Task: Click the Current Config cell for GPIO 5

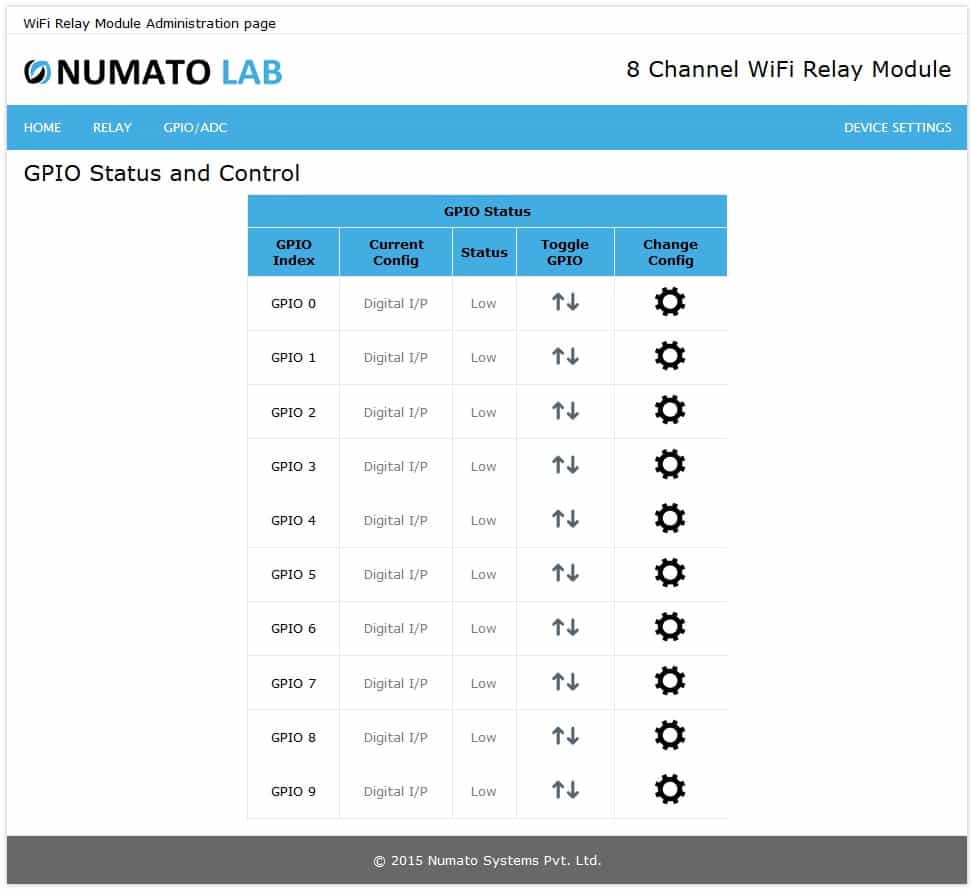Action: tap(396, 573)
